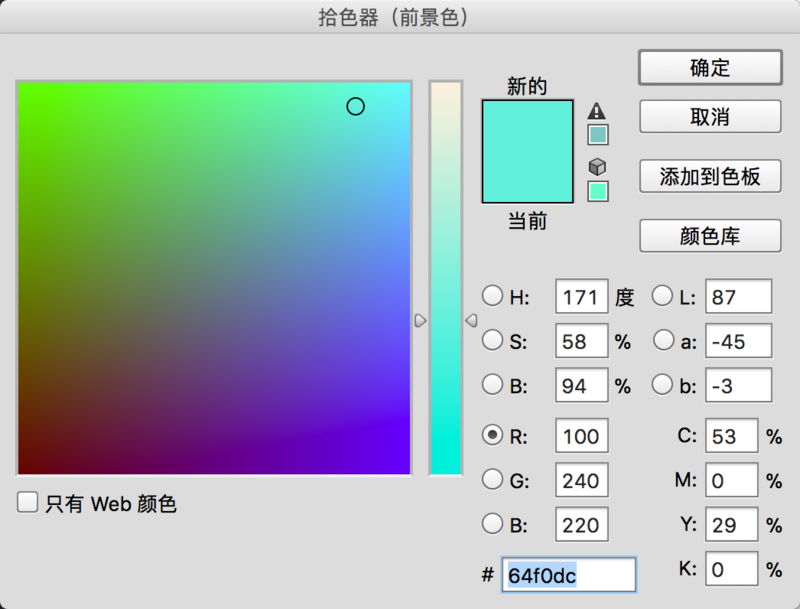Screen dimensions: 800x609
Task: Click the S field showing 58
Action: pos(582,341)
